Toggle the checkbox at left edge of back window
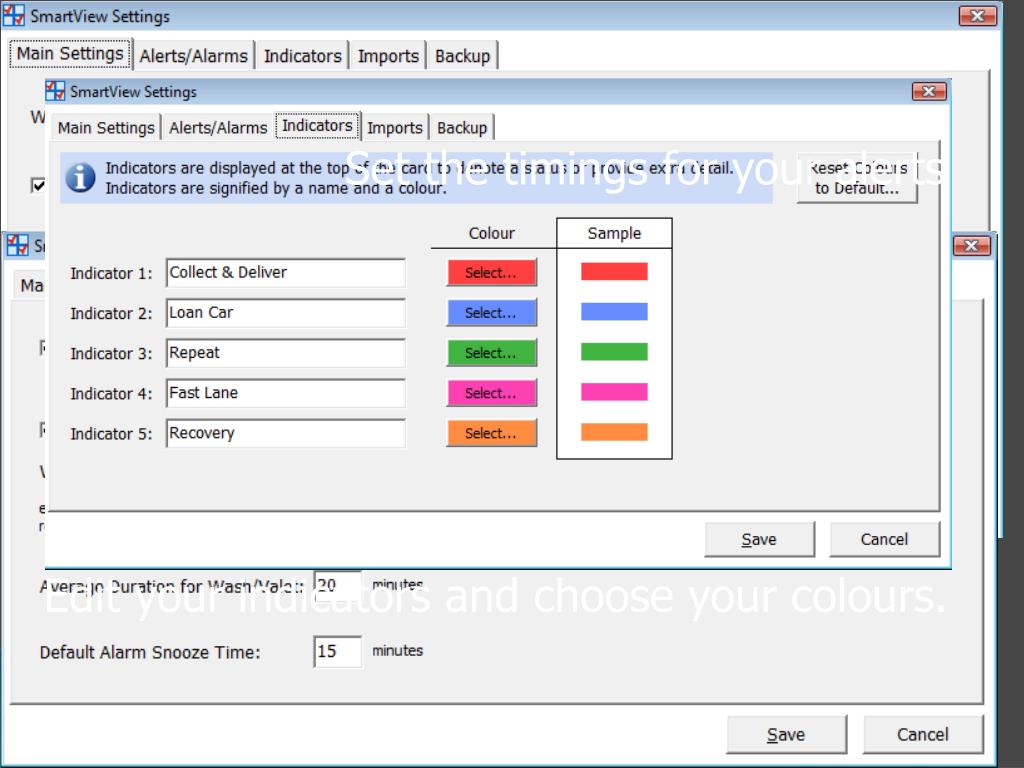The image size is (1024, 768). point(39,185)
